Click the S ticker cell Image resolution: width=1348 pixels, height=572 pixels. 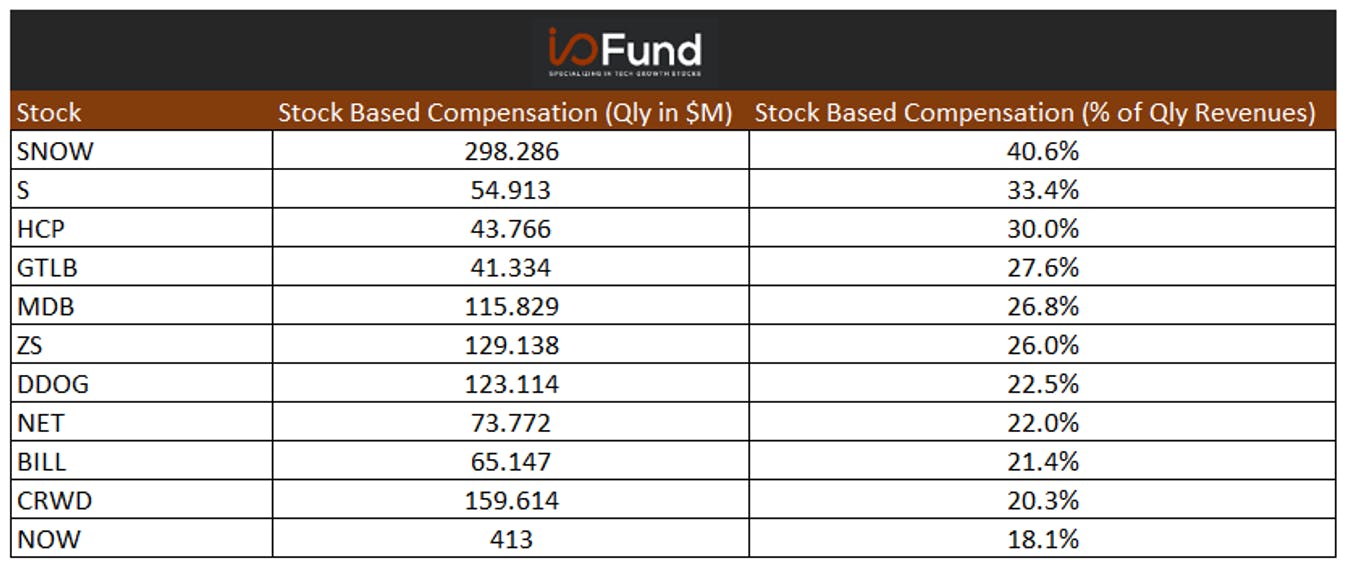pyautogui.click(x=142, y=190)
